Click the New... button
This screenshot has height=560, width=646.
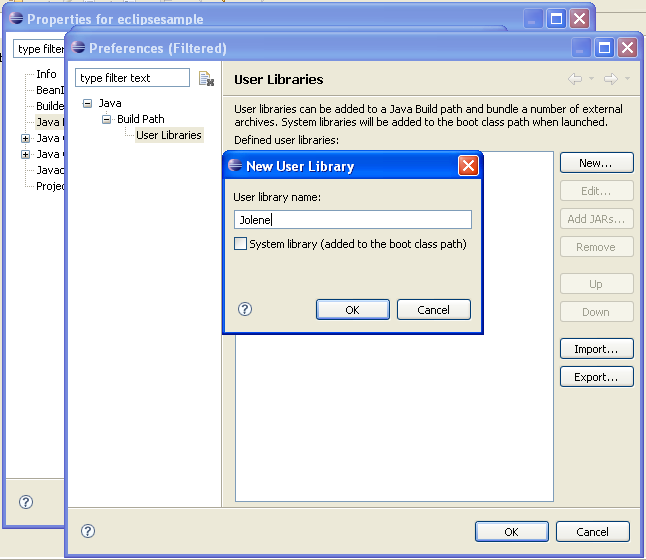596,163
